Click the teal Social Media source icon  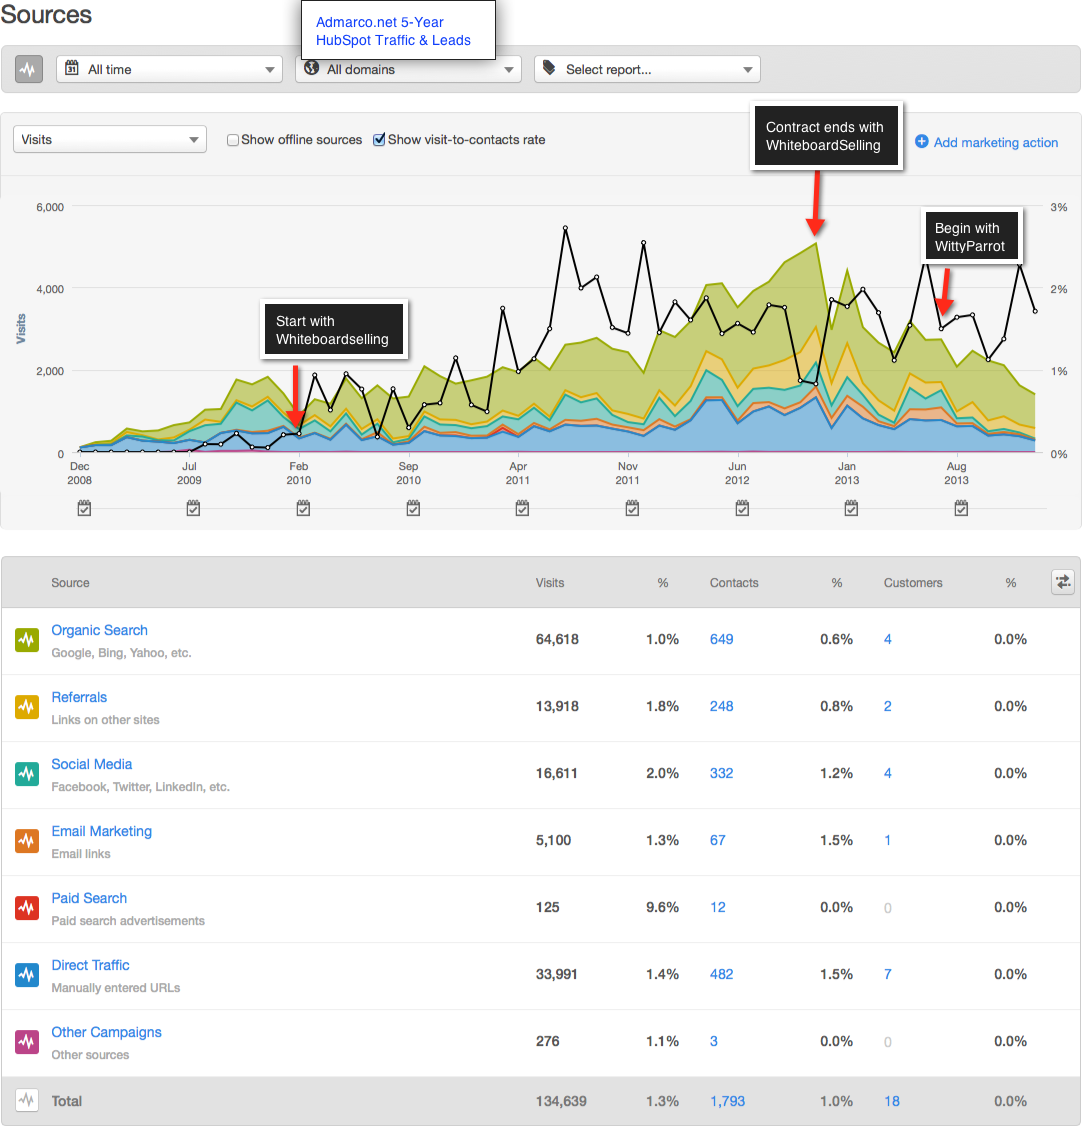[x=27, y=773]
